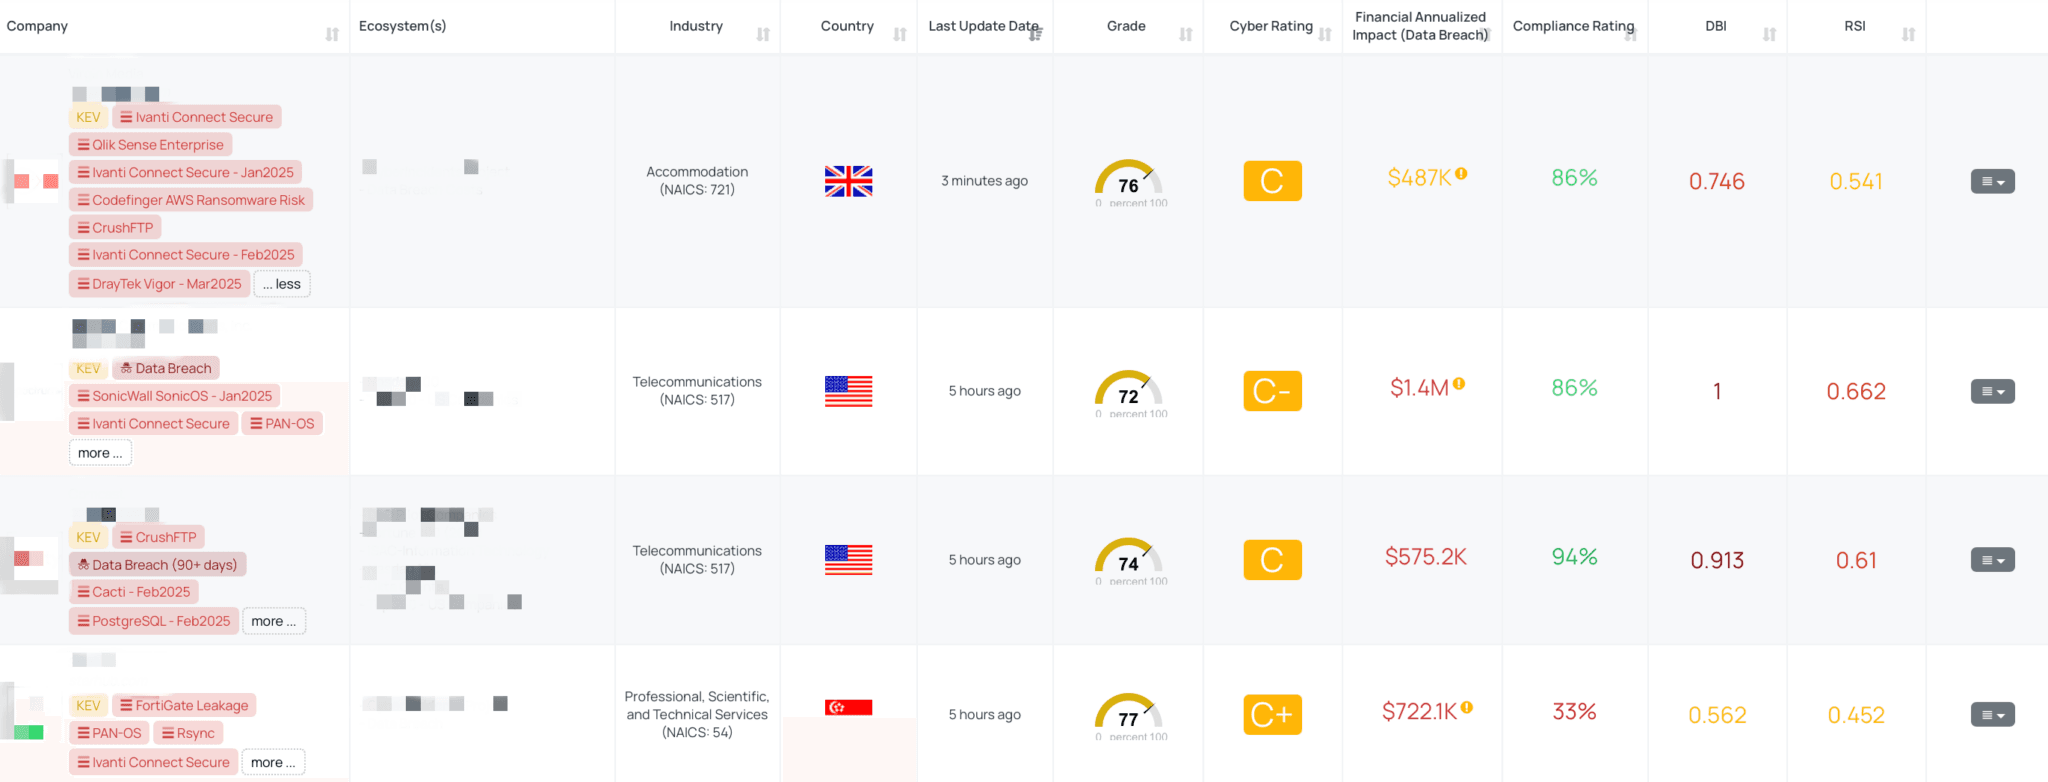Collapse tags with the less button
The height and width of the screenshot is (782, 2048).
(x=282, y=284)
